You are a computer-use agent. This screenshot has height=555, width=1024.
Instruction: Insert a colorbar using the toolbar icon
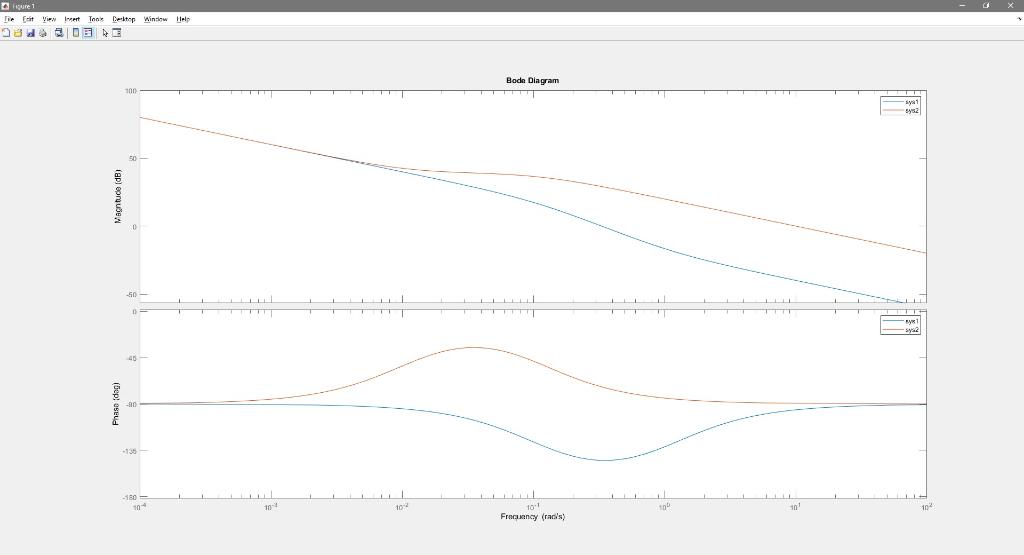[76, 33]
